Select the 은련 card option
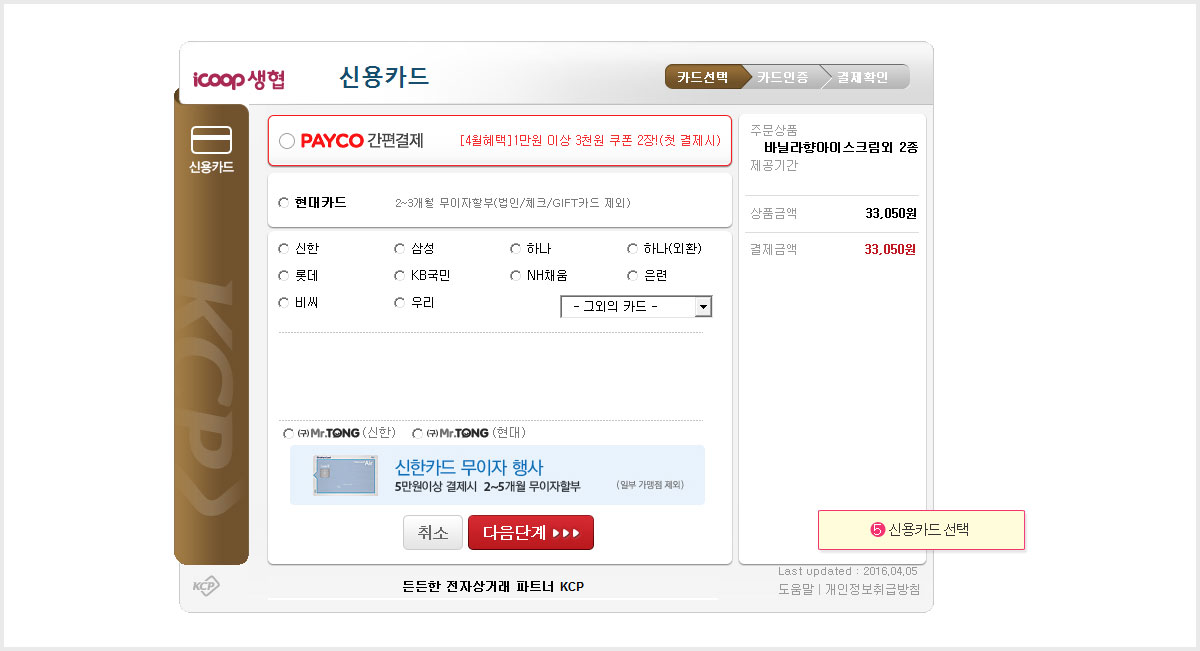 [632, 275]
